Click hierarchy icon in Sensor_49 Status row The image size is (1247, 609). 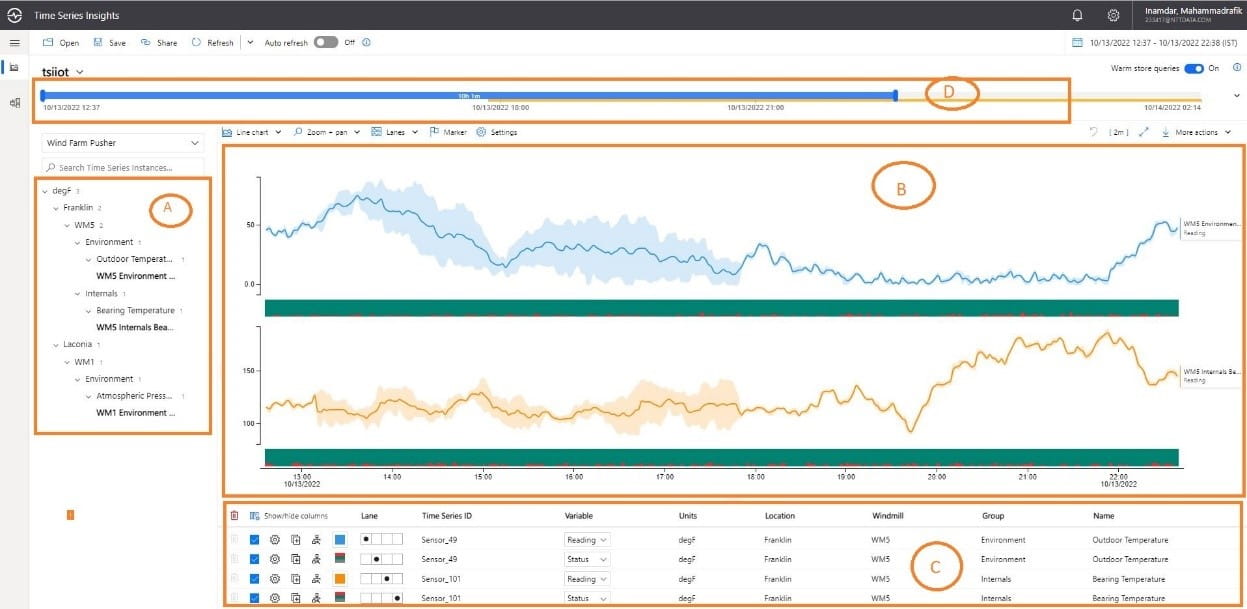(x=316, y=558)
